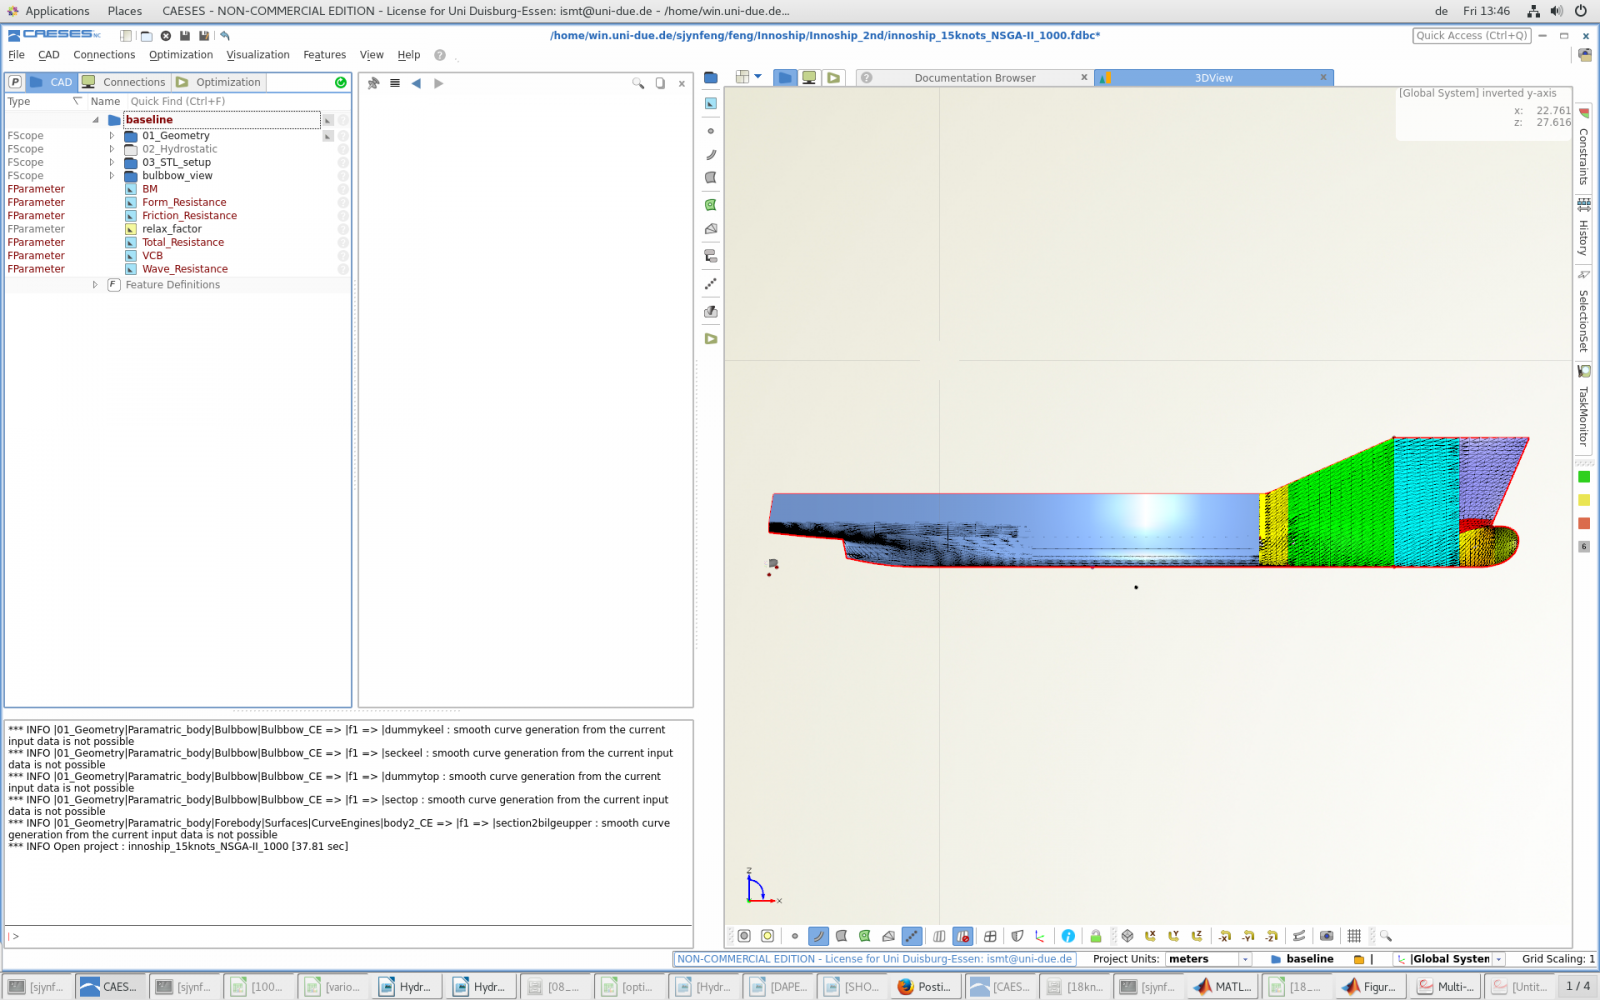The width and height of the screenshot is (1600, 1000).
Task: Switch to the Connections tab in the tree panel
Action: tap(124, 82)
